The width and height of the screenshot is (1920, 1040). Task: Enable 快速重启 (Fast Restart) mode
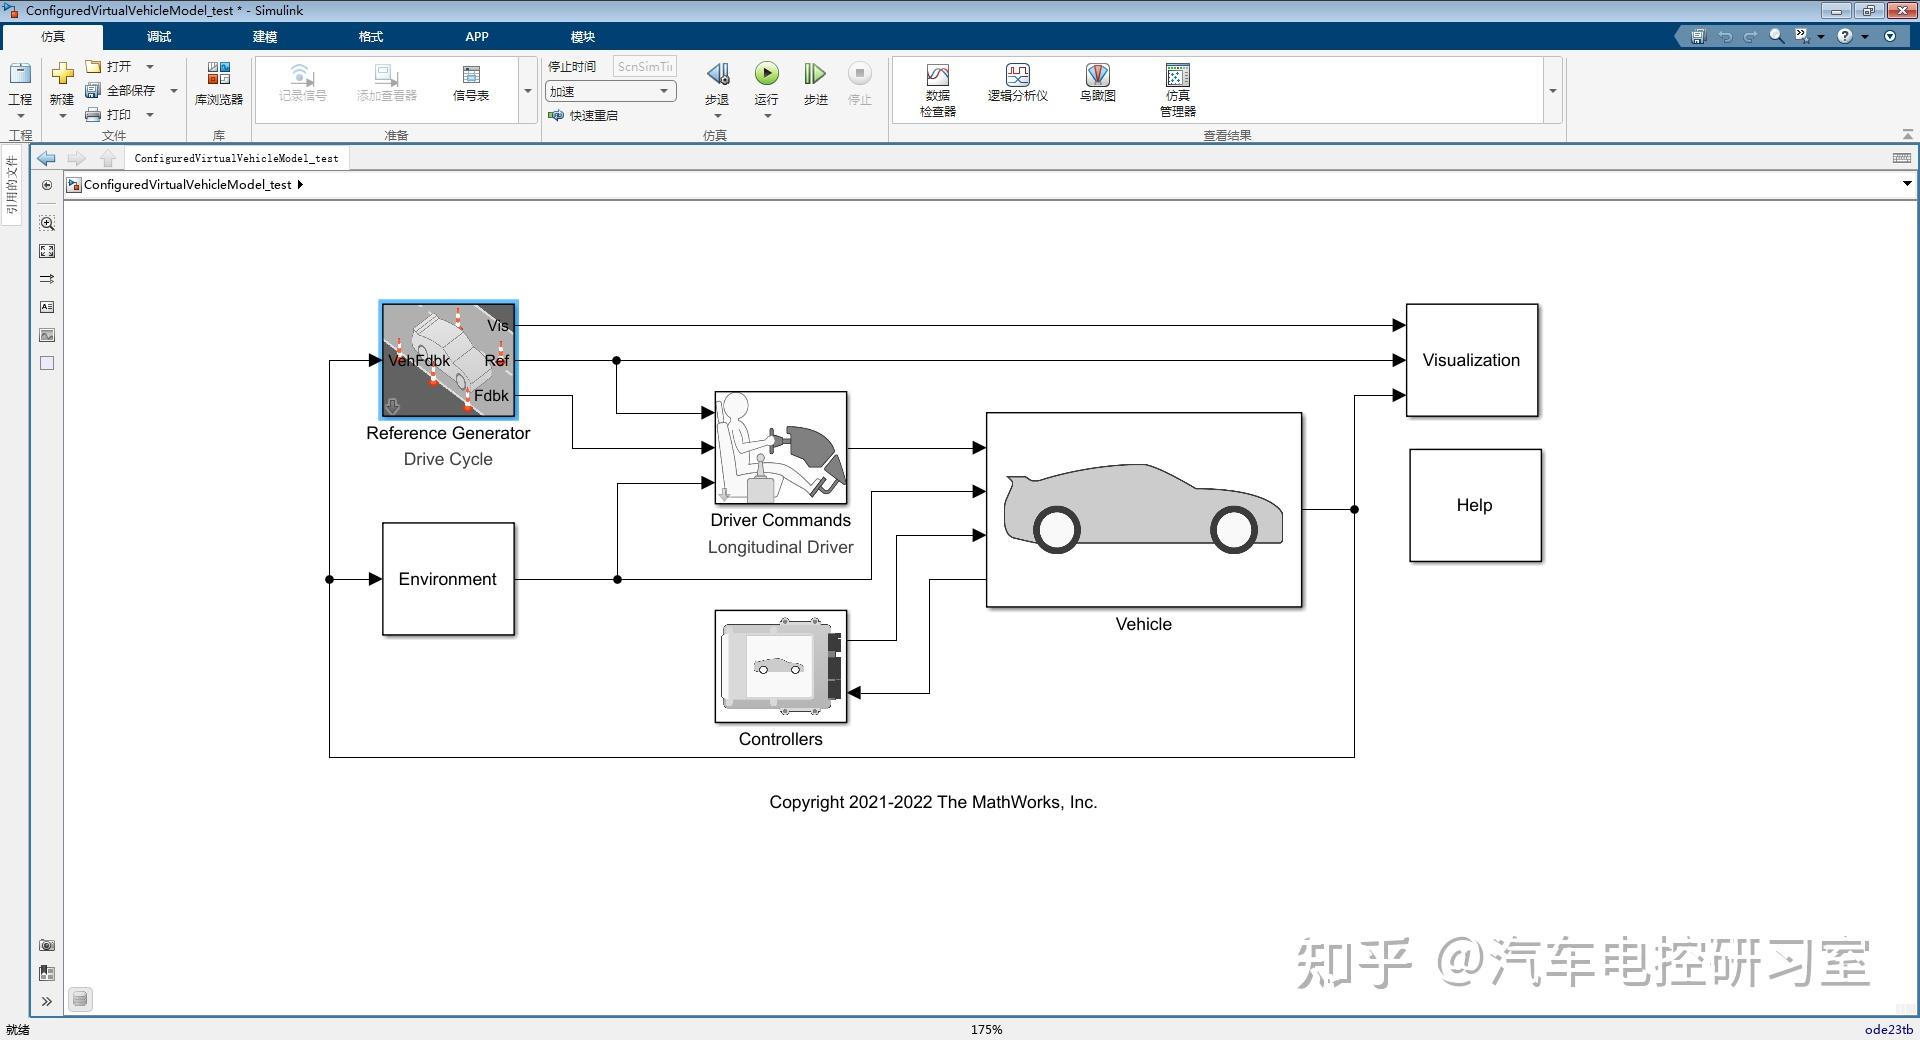click(x=586, y=115)
